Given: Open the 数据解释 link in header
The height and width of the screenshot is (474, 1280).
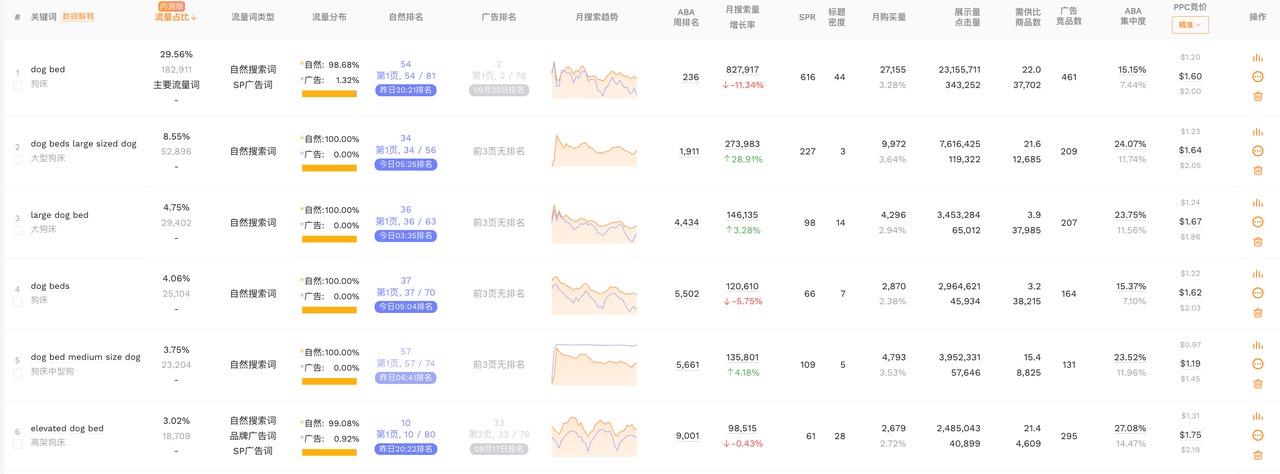Looking at the screenshot, I should click(x=78, y=17).
